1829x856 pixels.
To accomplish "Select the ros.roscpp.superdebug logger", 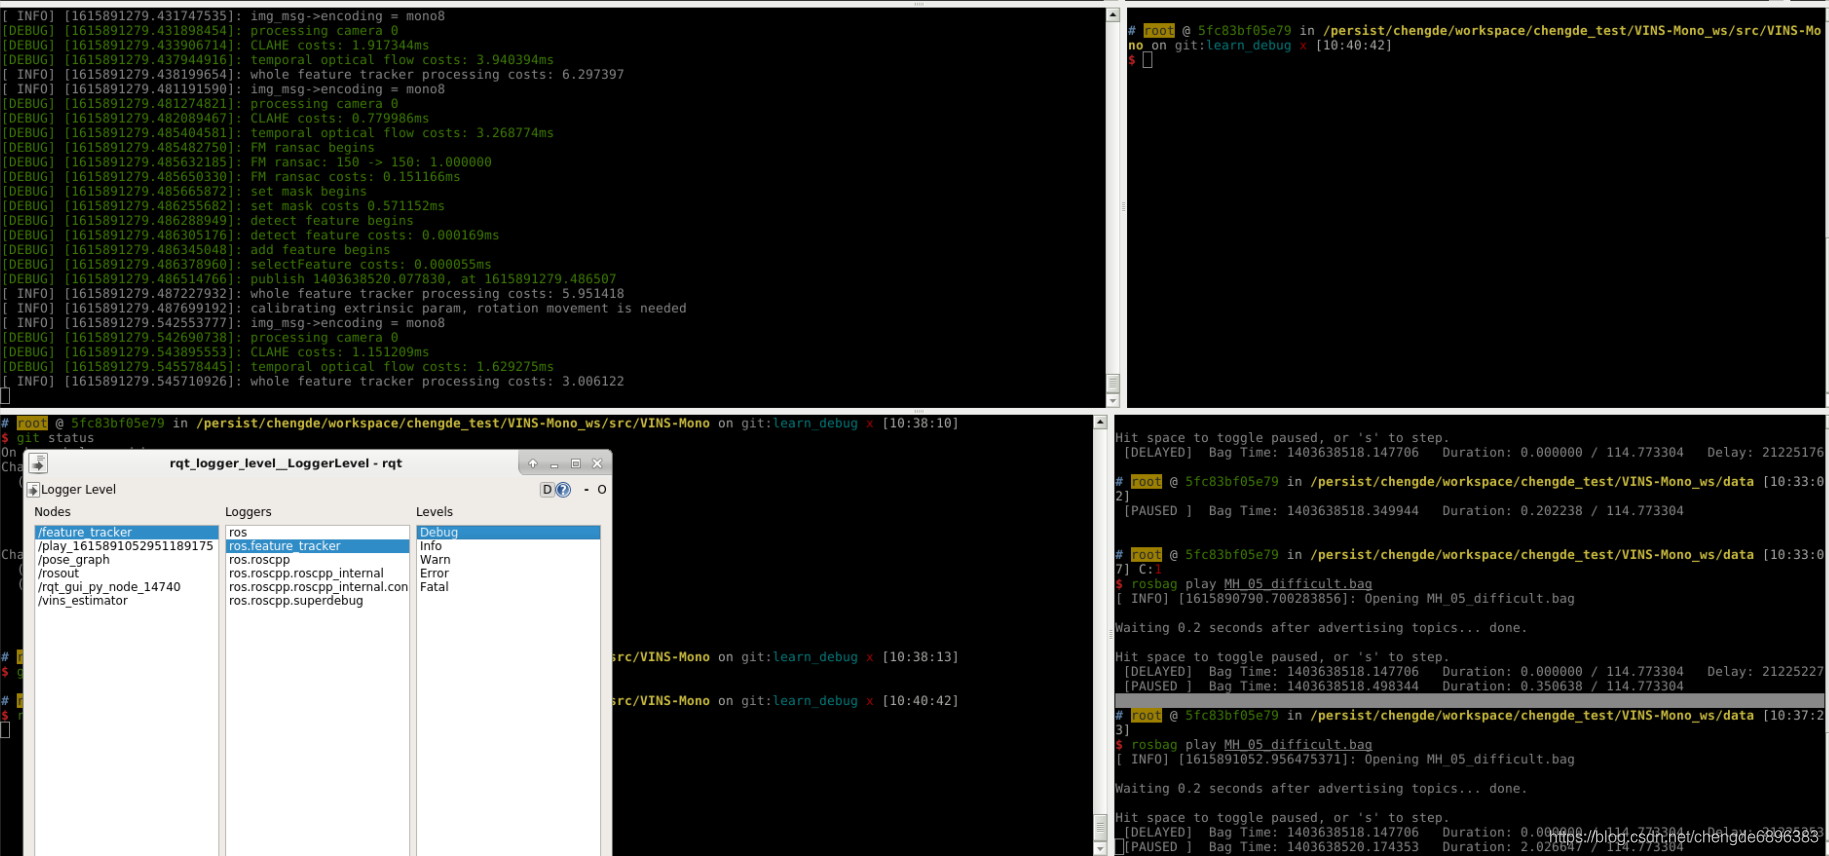I will click(317, 601).
